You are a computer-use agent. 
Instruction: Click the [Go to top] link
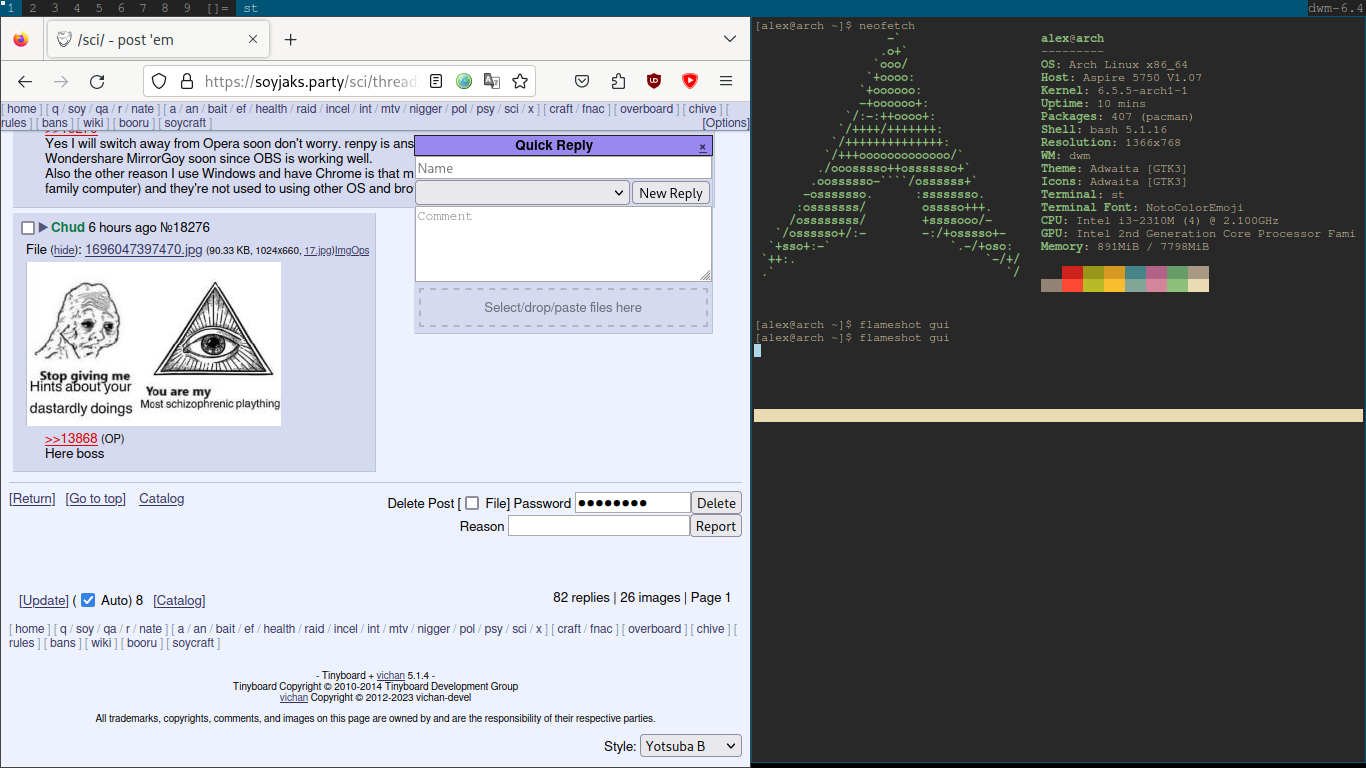pos(95,499)
